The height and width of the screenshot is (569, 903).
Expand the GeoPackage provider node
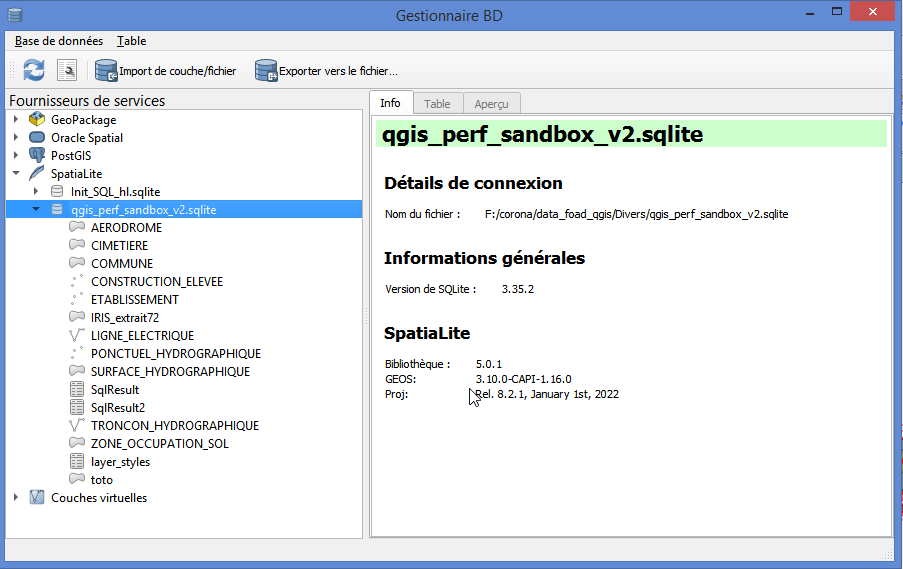point(16,119)
